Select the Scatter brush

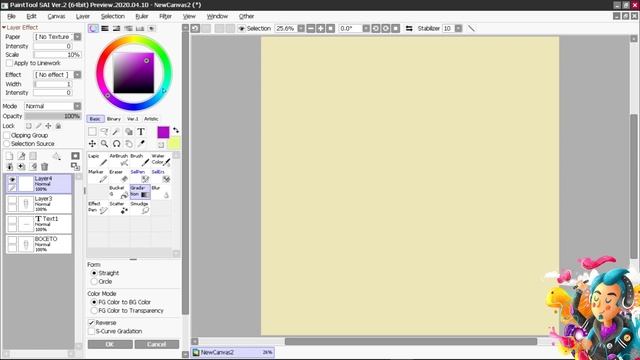pyautogui.click(x=119, y=207)
